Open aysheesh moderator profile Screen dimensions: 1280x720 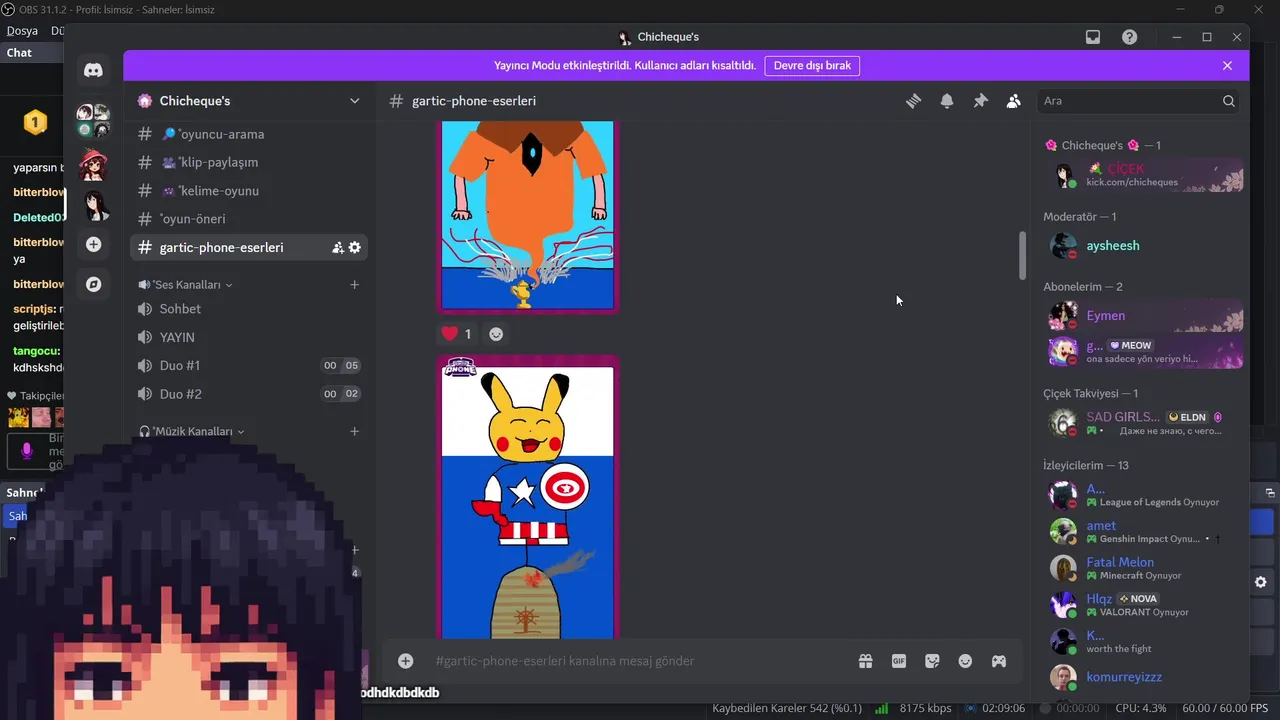(x=1144, y=246)
